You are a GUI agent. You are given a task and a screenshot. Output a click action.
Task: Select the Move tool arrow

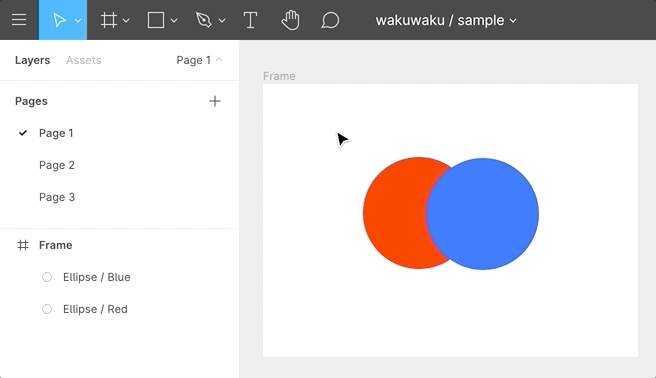pyautogui.click(x=59, y=20)
